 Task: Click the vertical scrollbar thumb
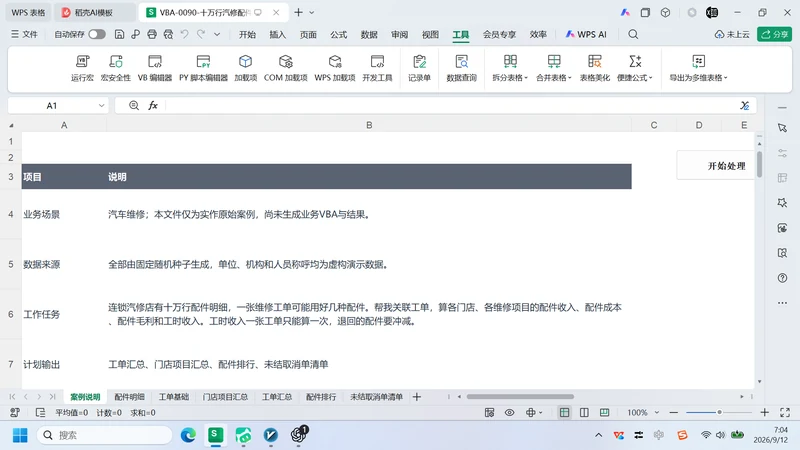pyautogui.click(x=760, y=164)
